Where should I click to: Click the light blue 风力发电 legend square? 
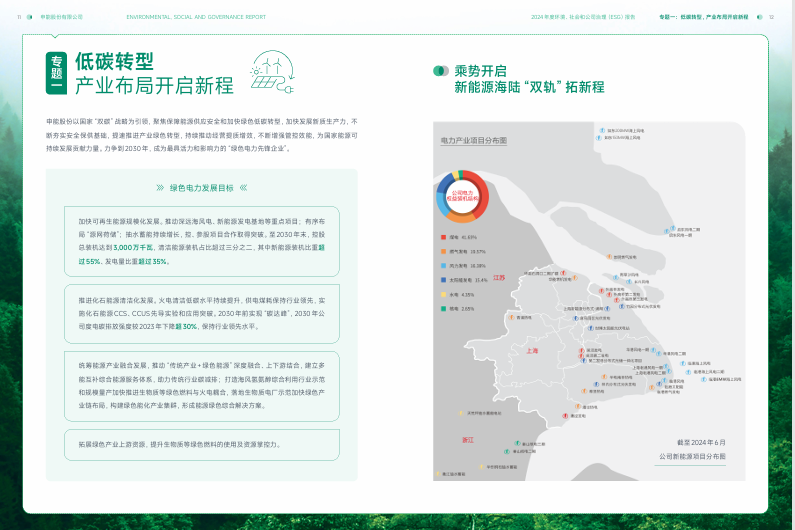[441, 266]
